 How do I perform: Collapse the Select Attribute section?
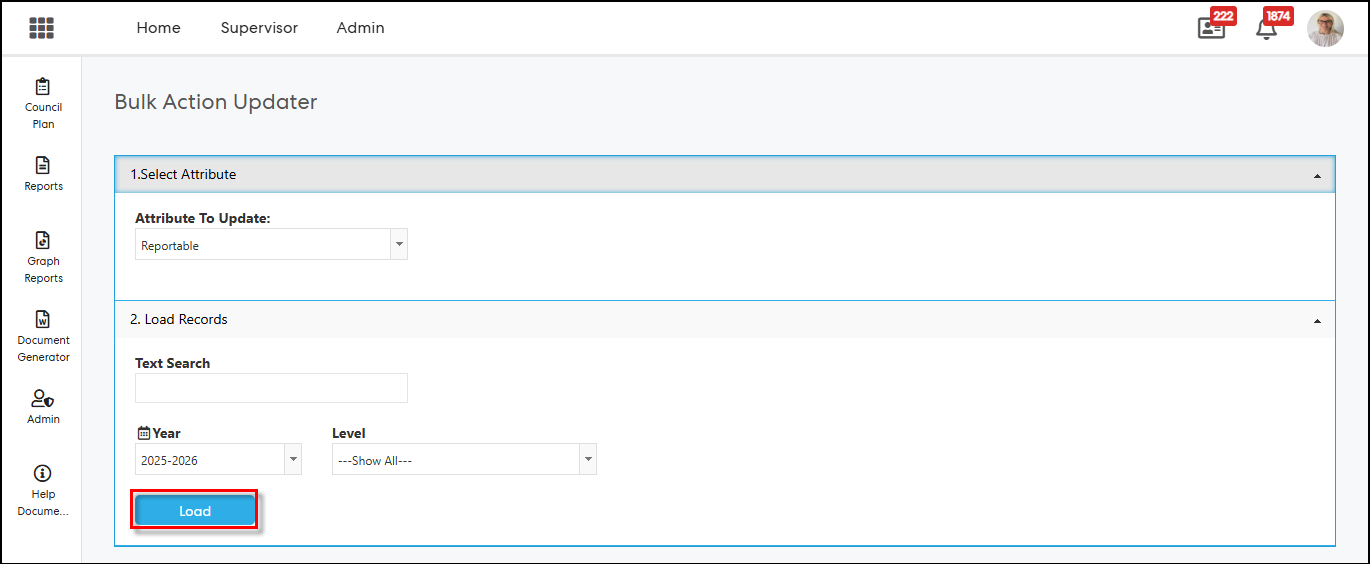coord(1317,175)
